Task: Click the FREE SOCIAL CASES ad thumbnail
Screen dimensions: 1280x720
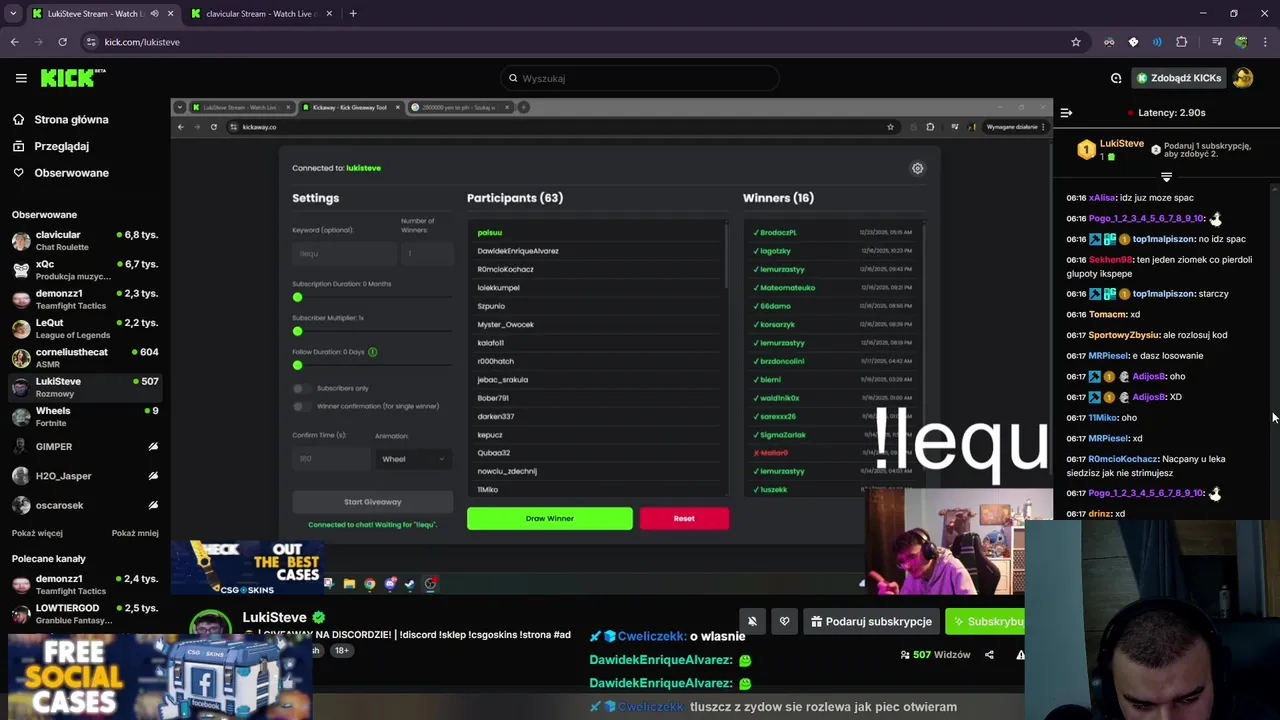Action: pyautogui.click(x=160, y=678)
